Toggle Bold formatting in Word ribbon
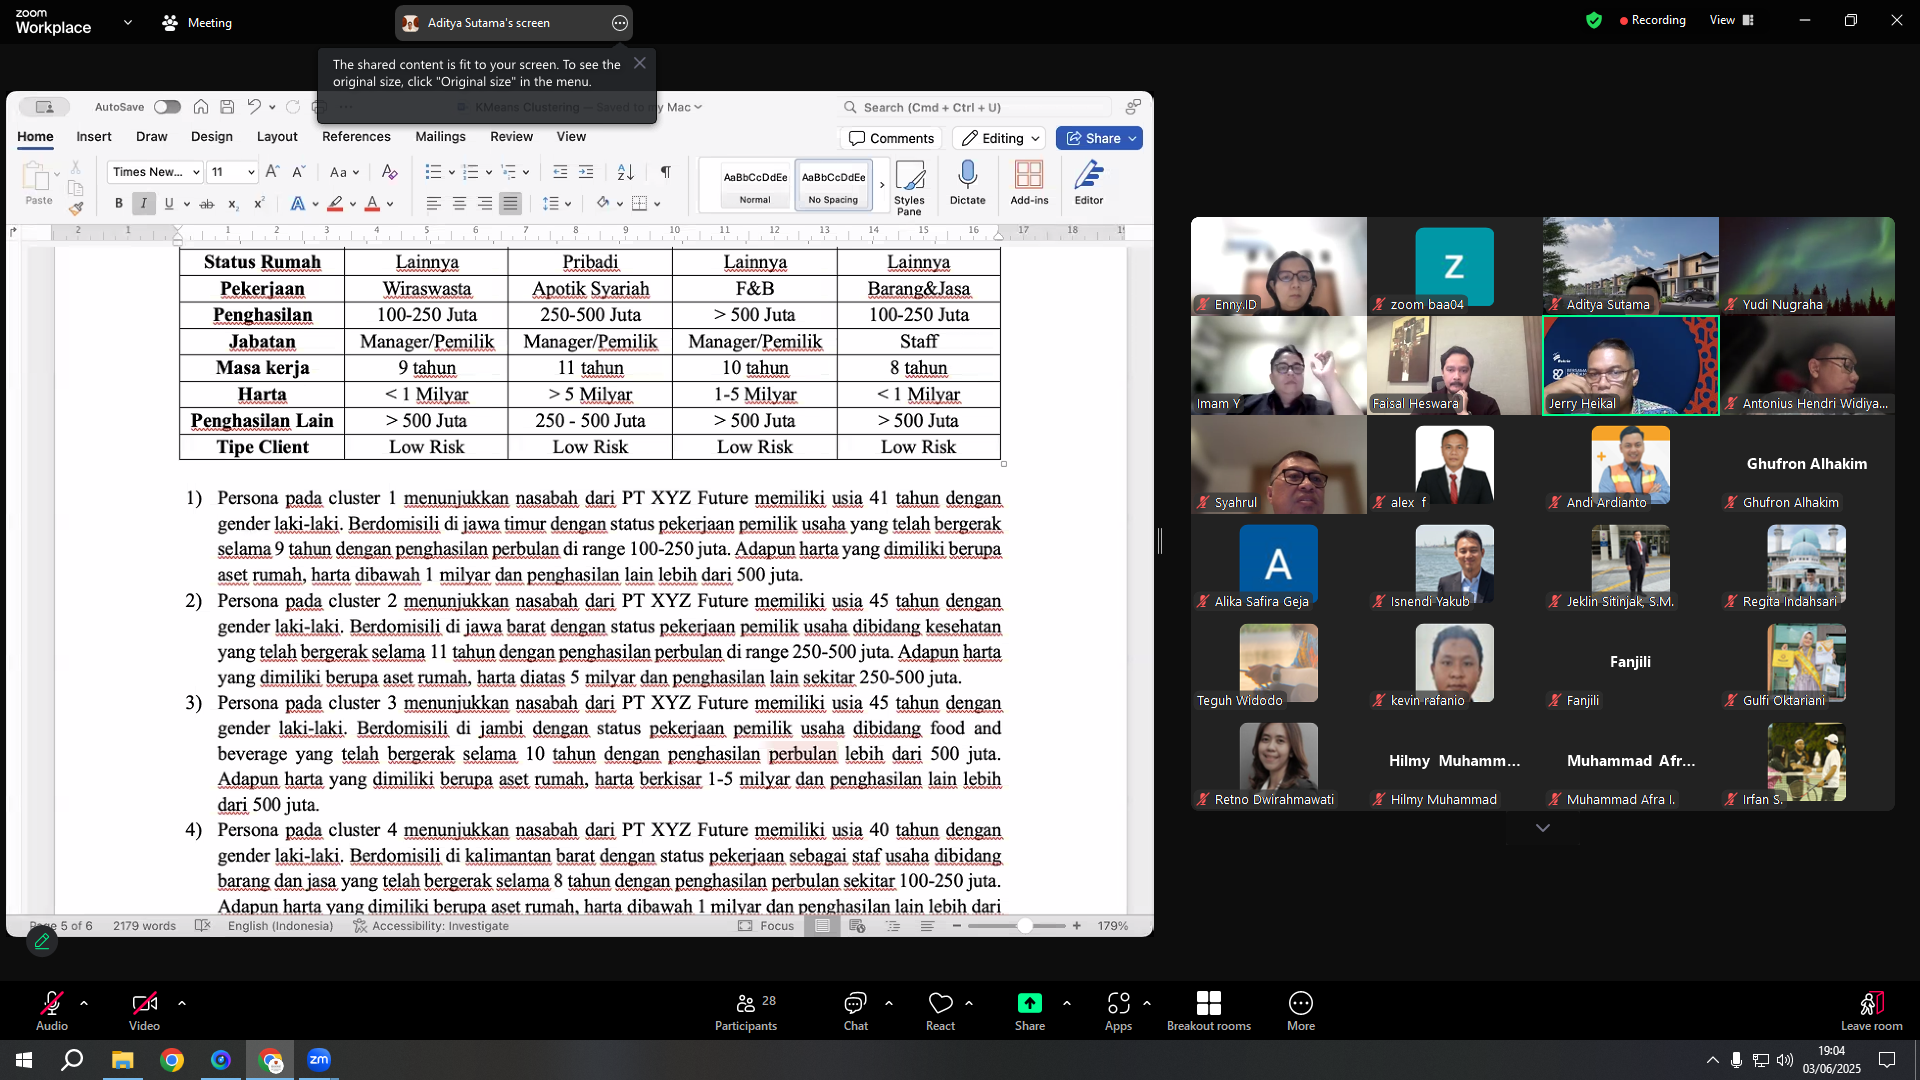Screen dimensions: 1920x1080 pos(119,204)
